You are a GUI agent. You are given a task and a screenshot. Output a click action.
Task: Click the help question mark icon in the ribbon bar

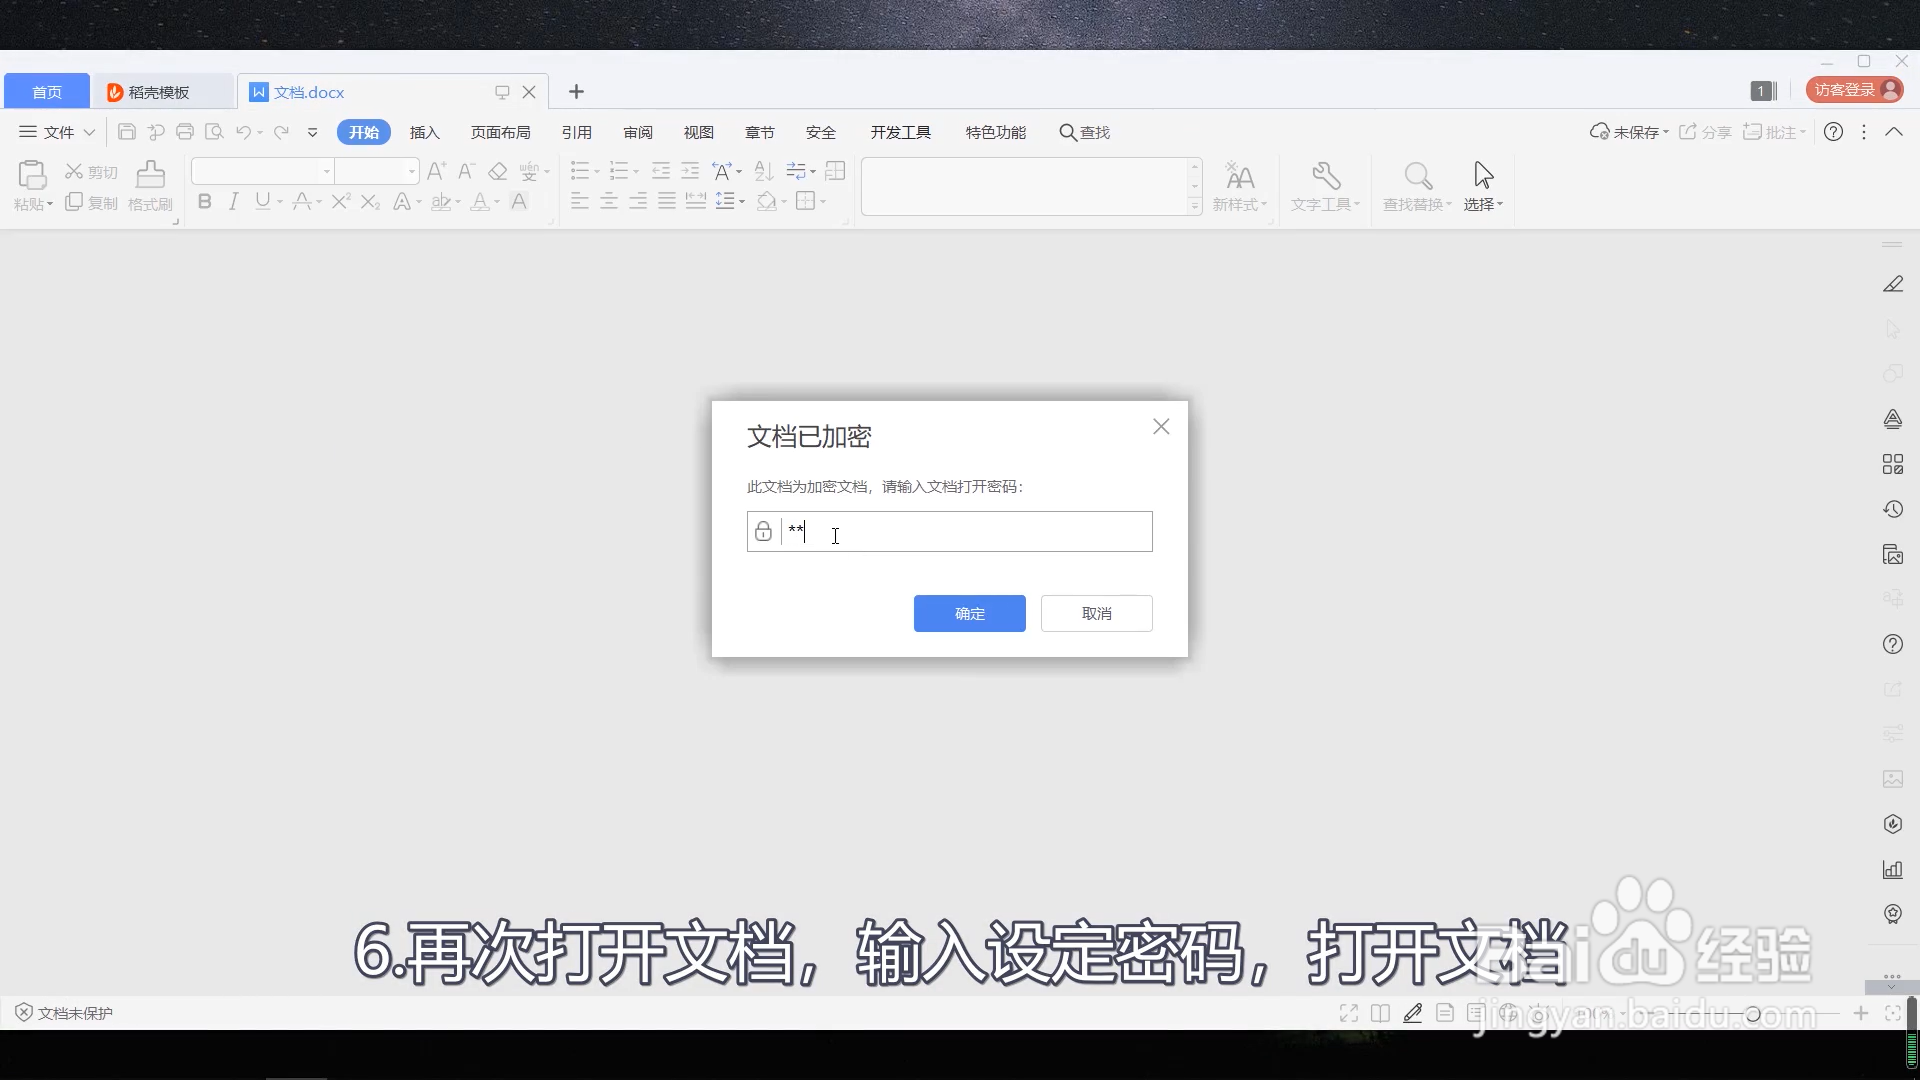coord(1833,132)
